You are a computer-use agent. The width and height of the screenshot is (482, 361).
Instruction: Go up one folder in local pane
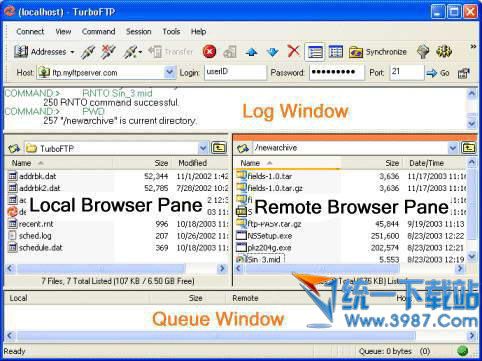(219, 148)
